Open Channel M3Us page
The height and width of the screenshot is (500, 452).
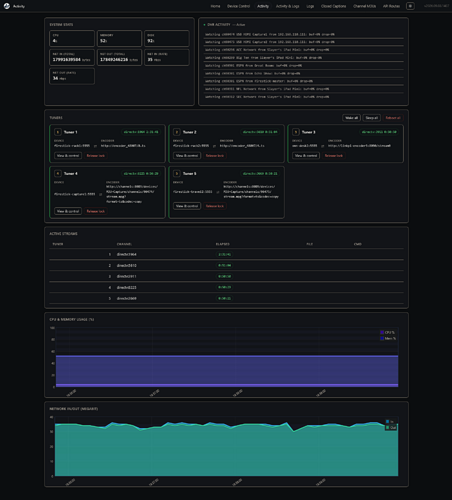364,6
